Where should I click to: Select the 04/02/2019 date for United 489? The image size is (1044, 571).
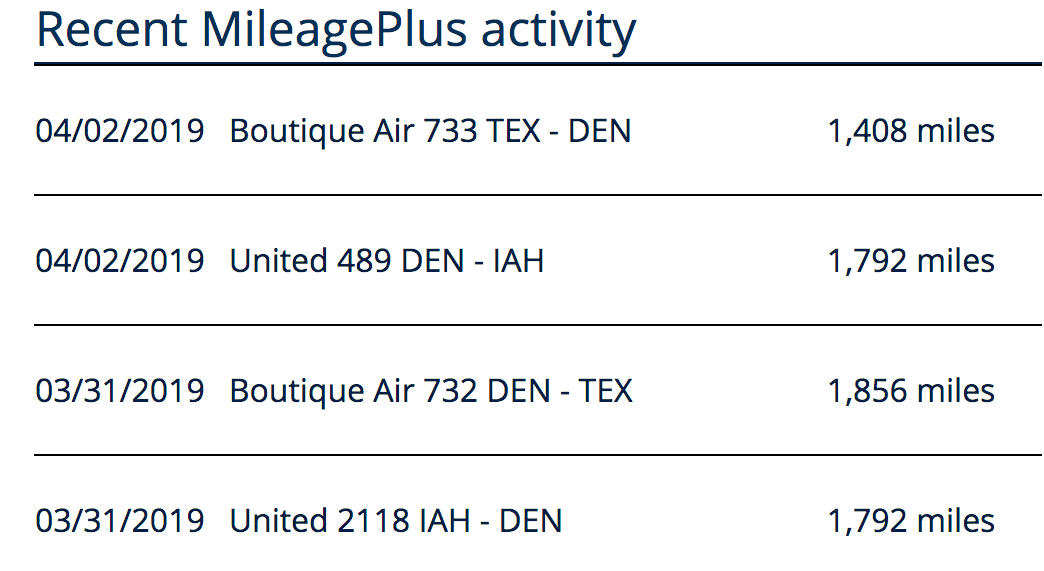click(120, 260)
